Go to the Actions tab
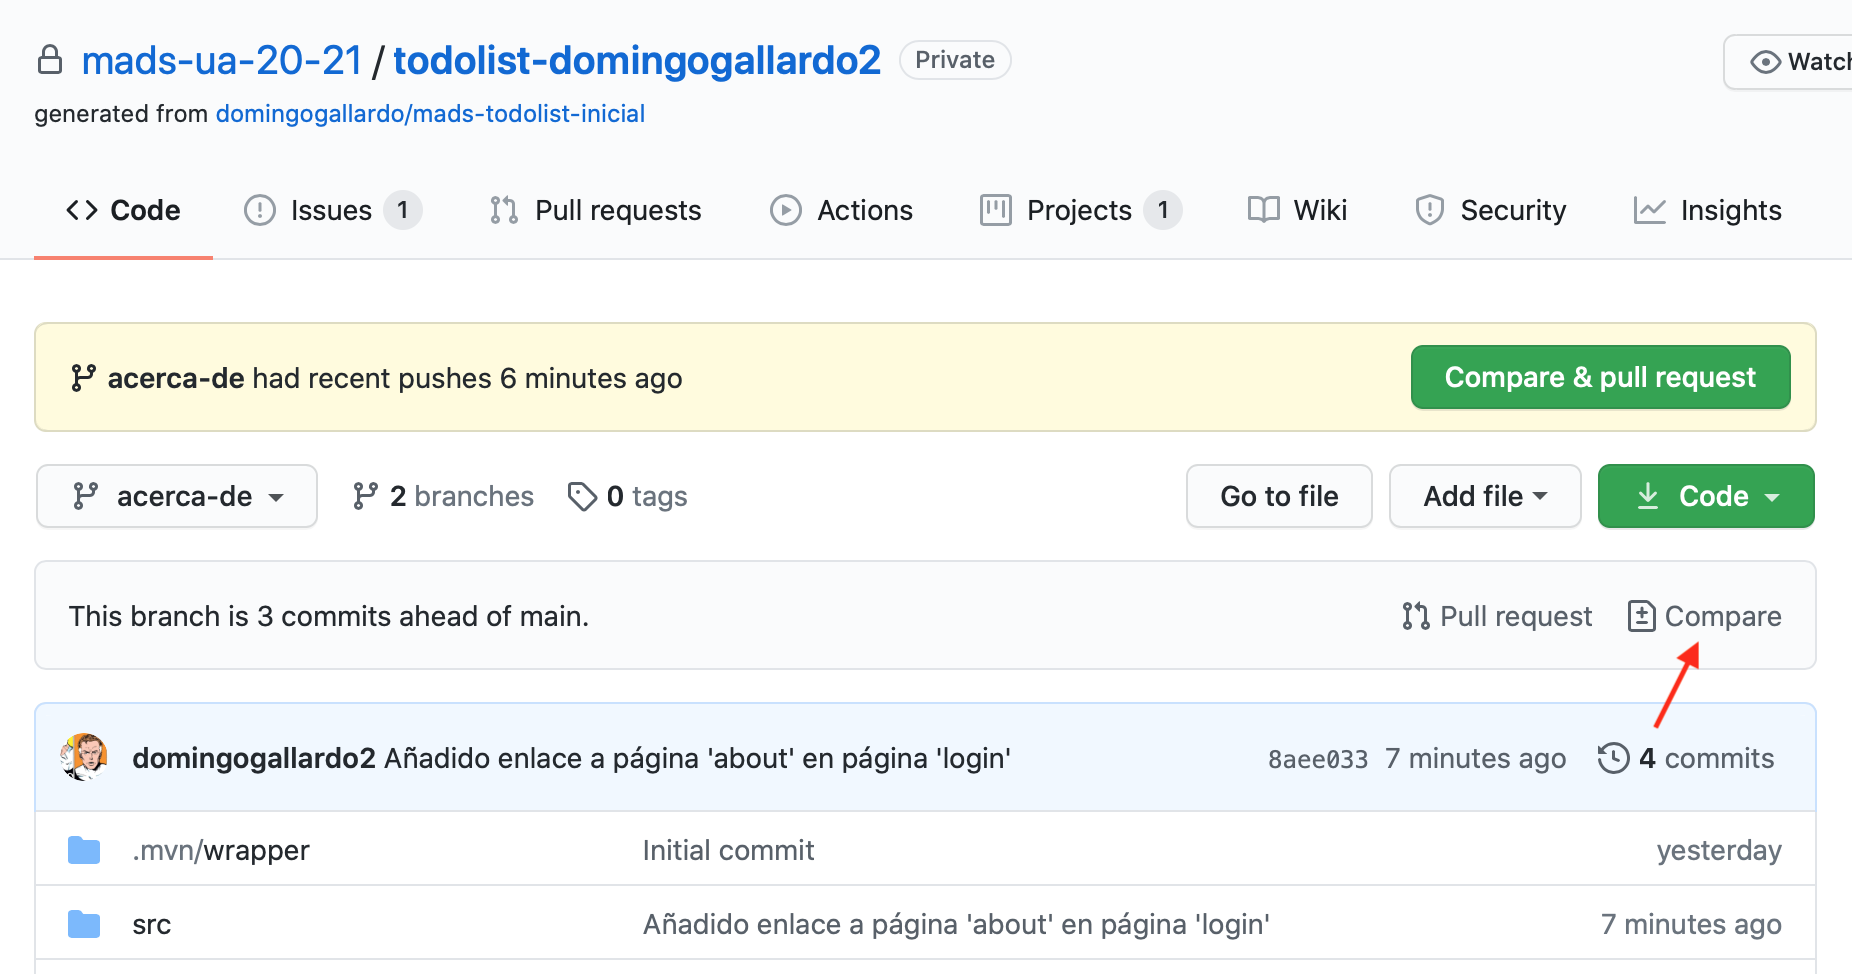This screenshot has height=974, width=1852. pyautogui.click(x=841, y=210)
